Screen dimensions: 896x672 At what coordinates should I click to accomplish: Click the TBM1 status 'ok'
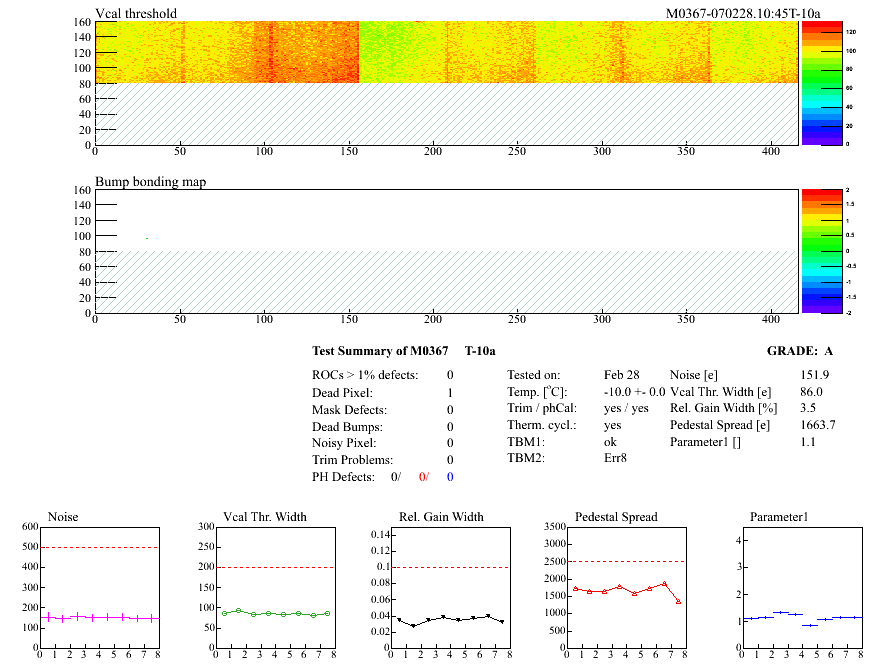(610, 442)
